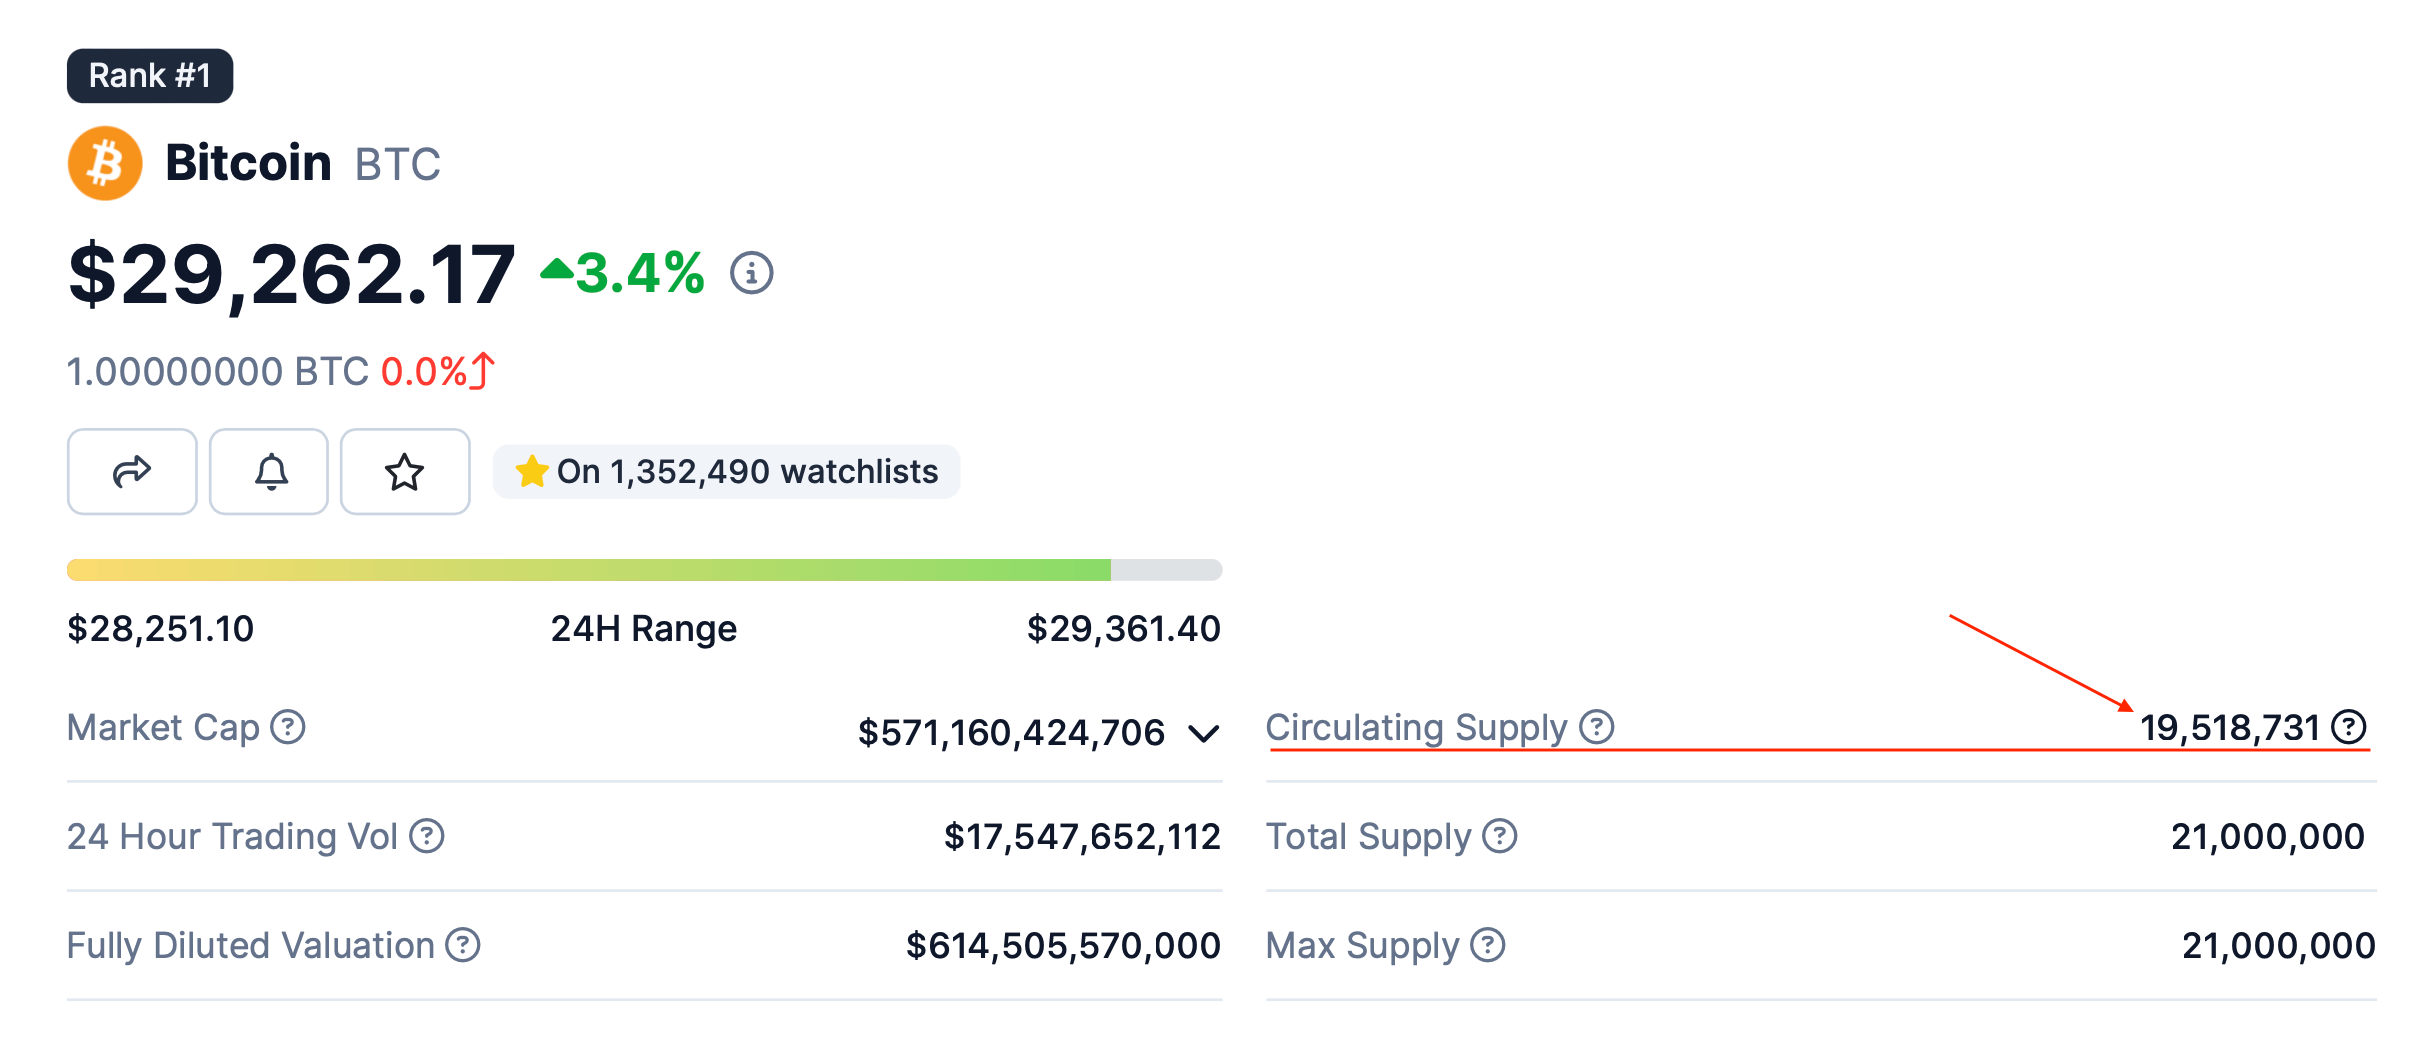Click the $29,262.17 price value
This screenshot has height=1044, width=2410.
291,274
